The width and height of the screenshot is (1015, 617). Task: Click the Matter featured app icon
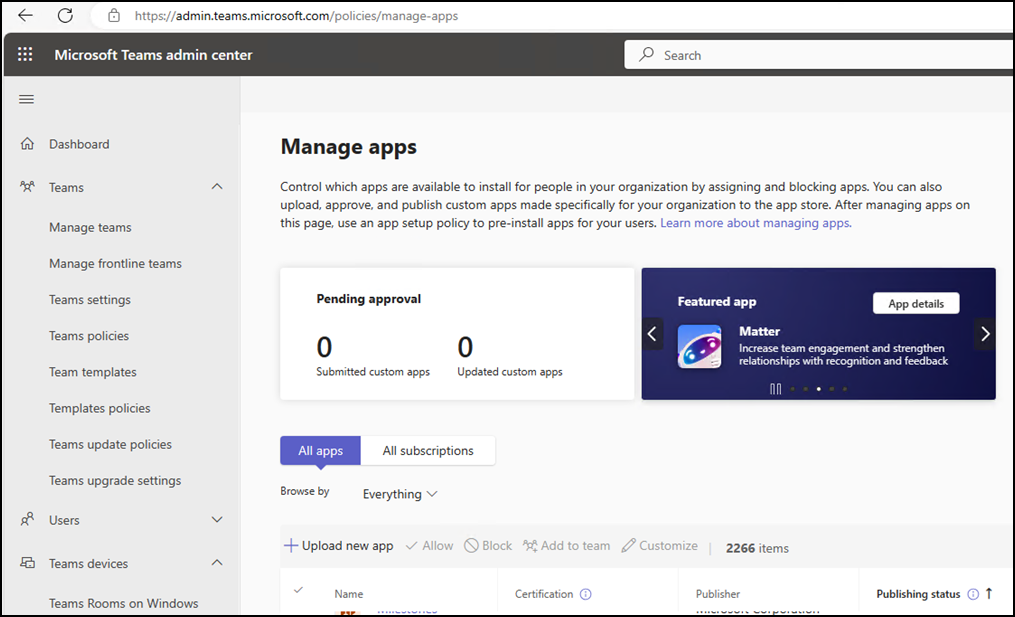[699, 346]
